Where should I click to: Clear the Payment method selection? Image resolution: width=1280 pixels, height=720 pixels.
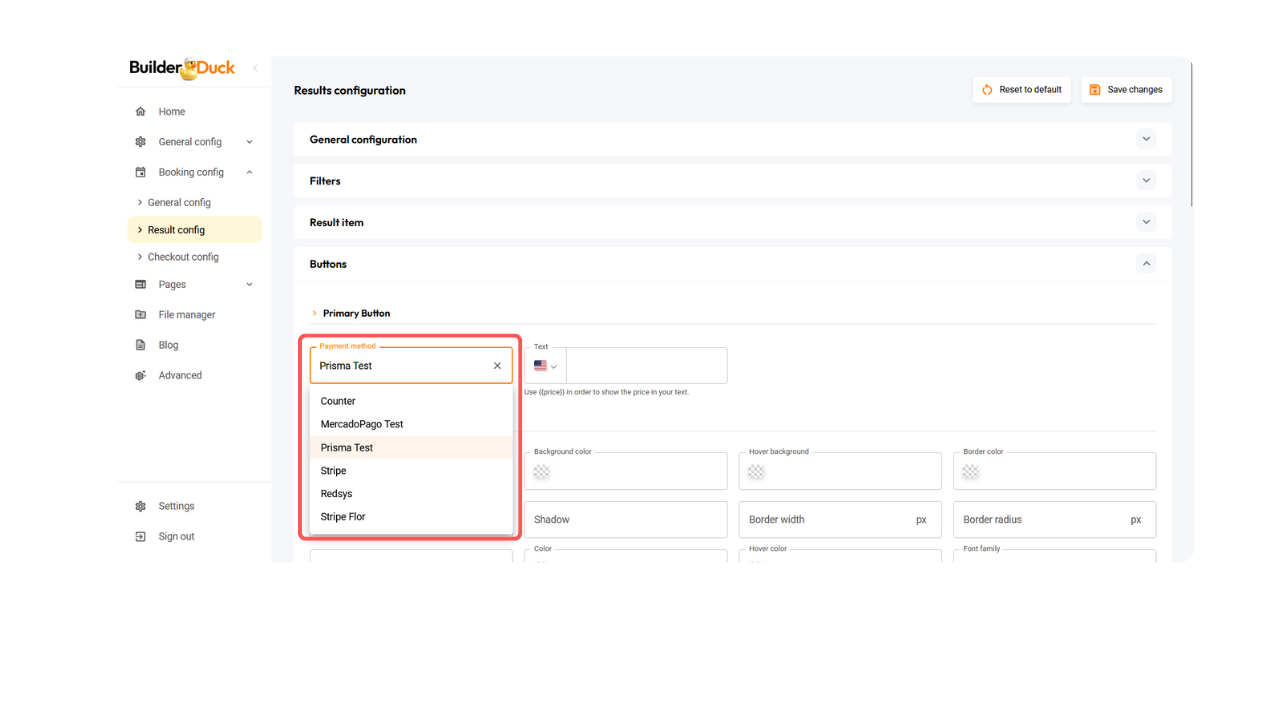point(497,366)
